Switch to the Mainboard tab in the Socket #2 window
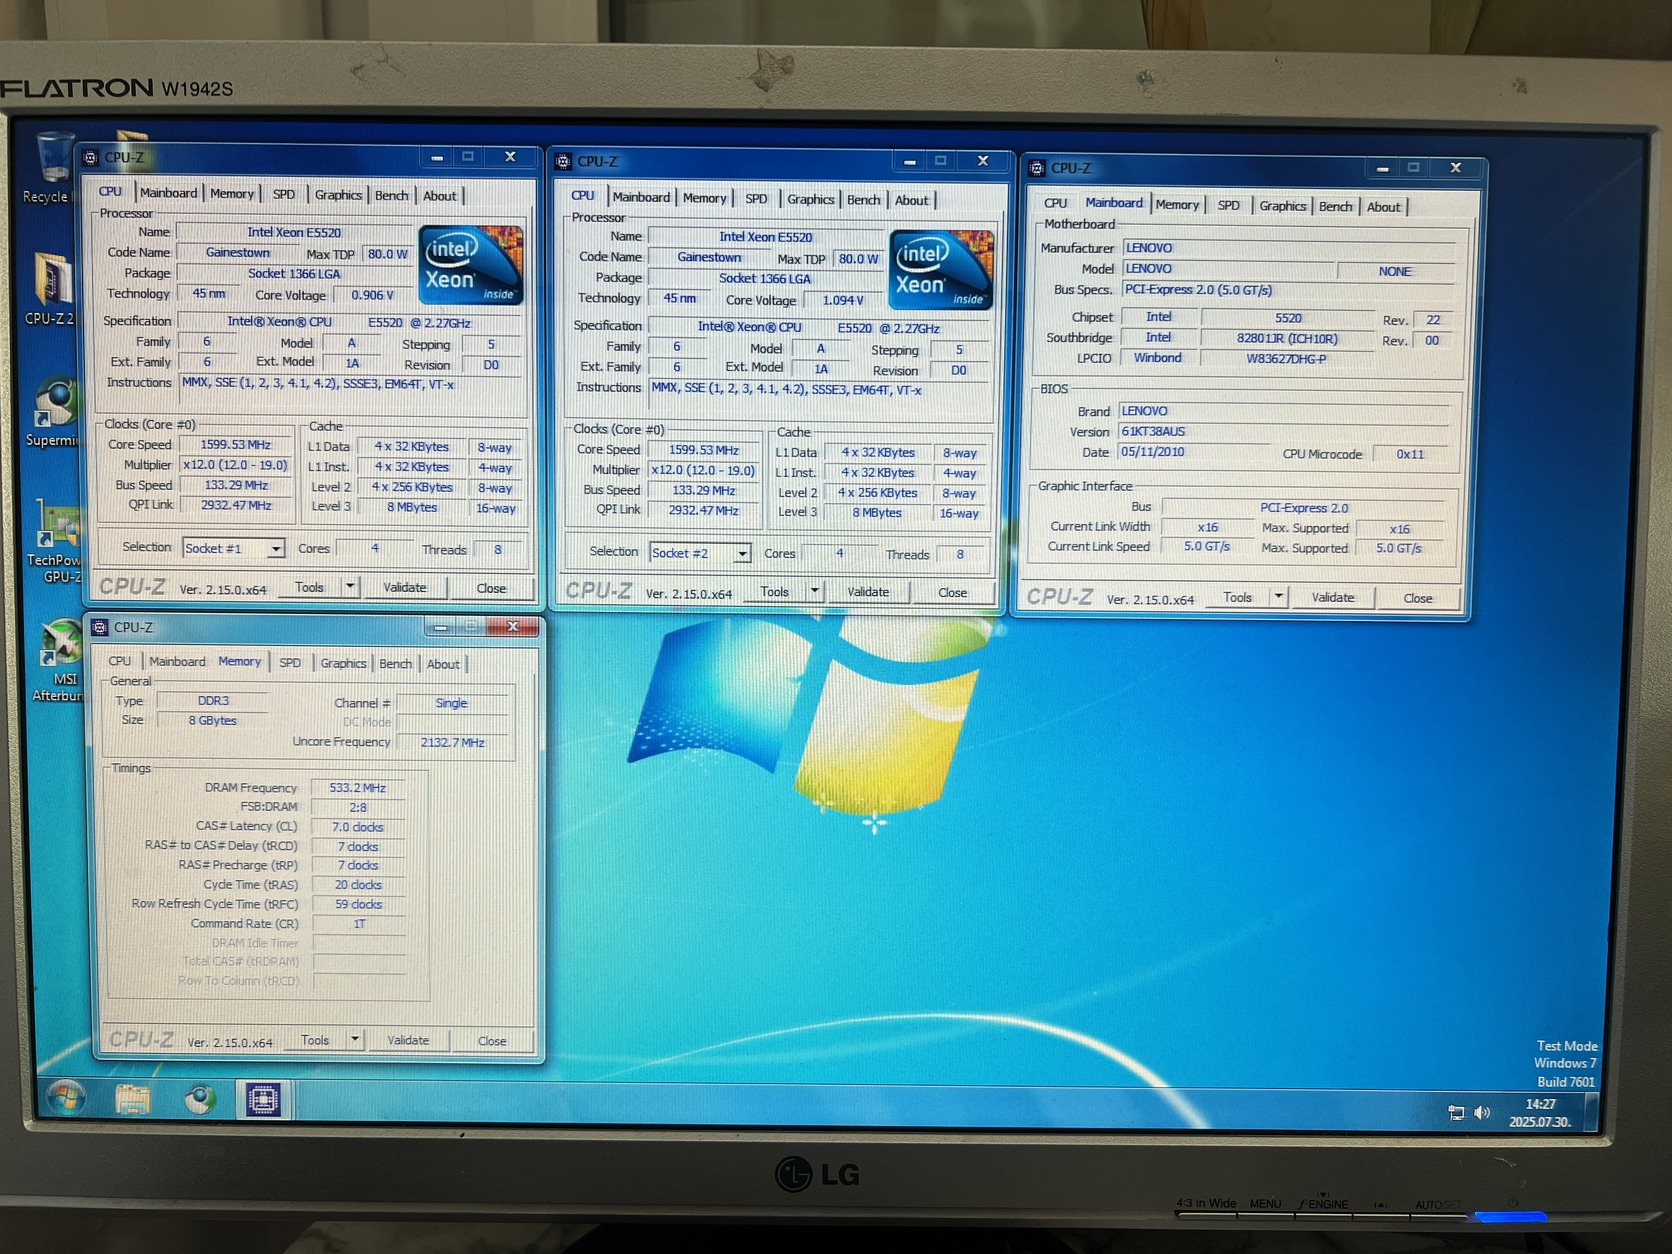 (x=641, y=198)
